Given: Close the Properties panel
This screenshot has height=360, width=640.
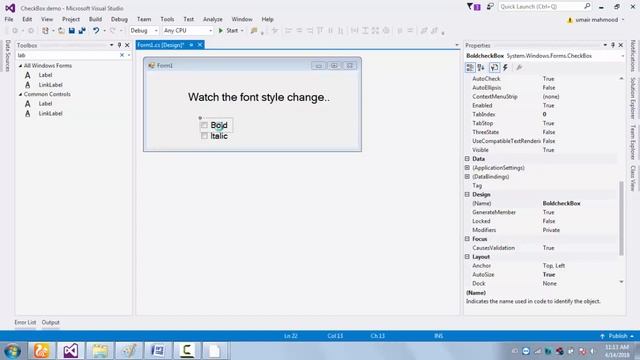Looking at the screenshot, I should (x=620, y=45).
